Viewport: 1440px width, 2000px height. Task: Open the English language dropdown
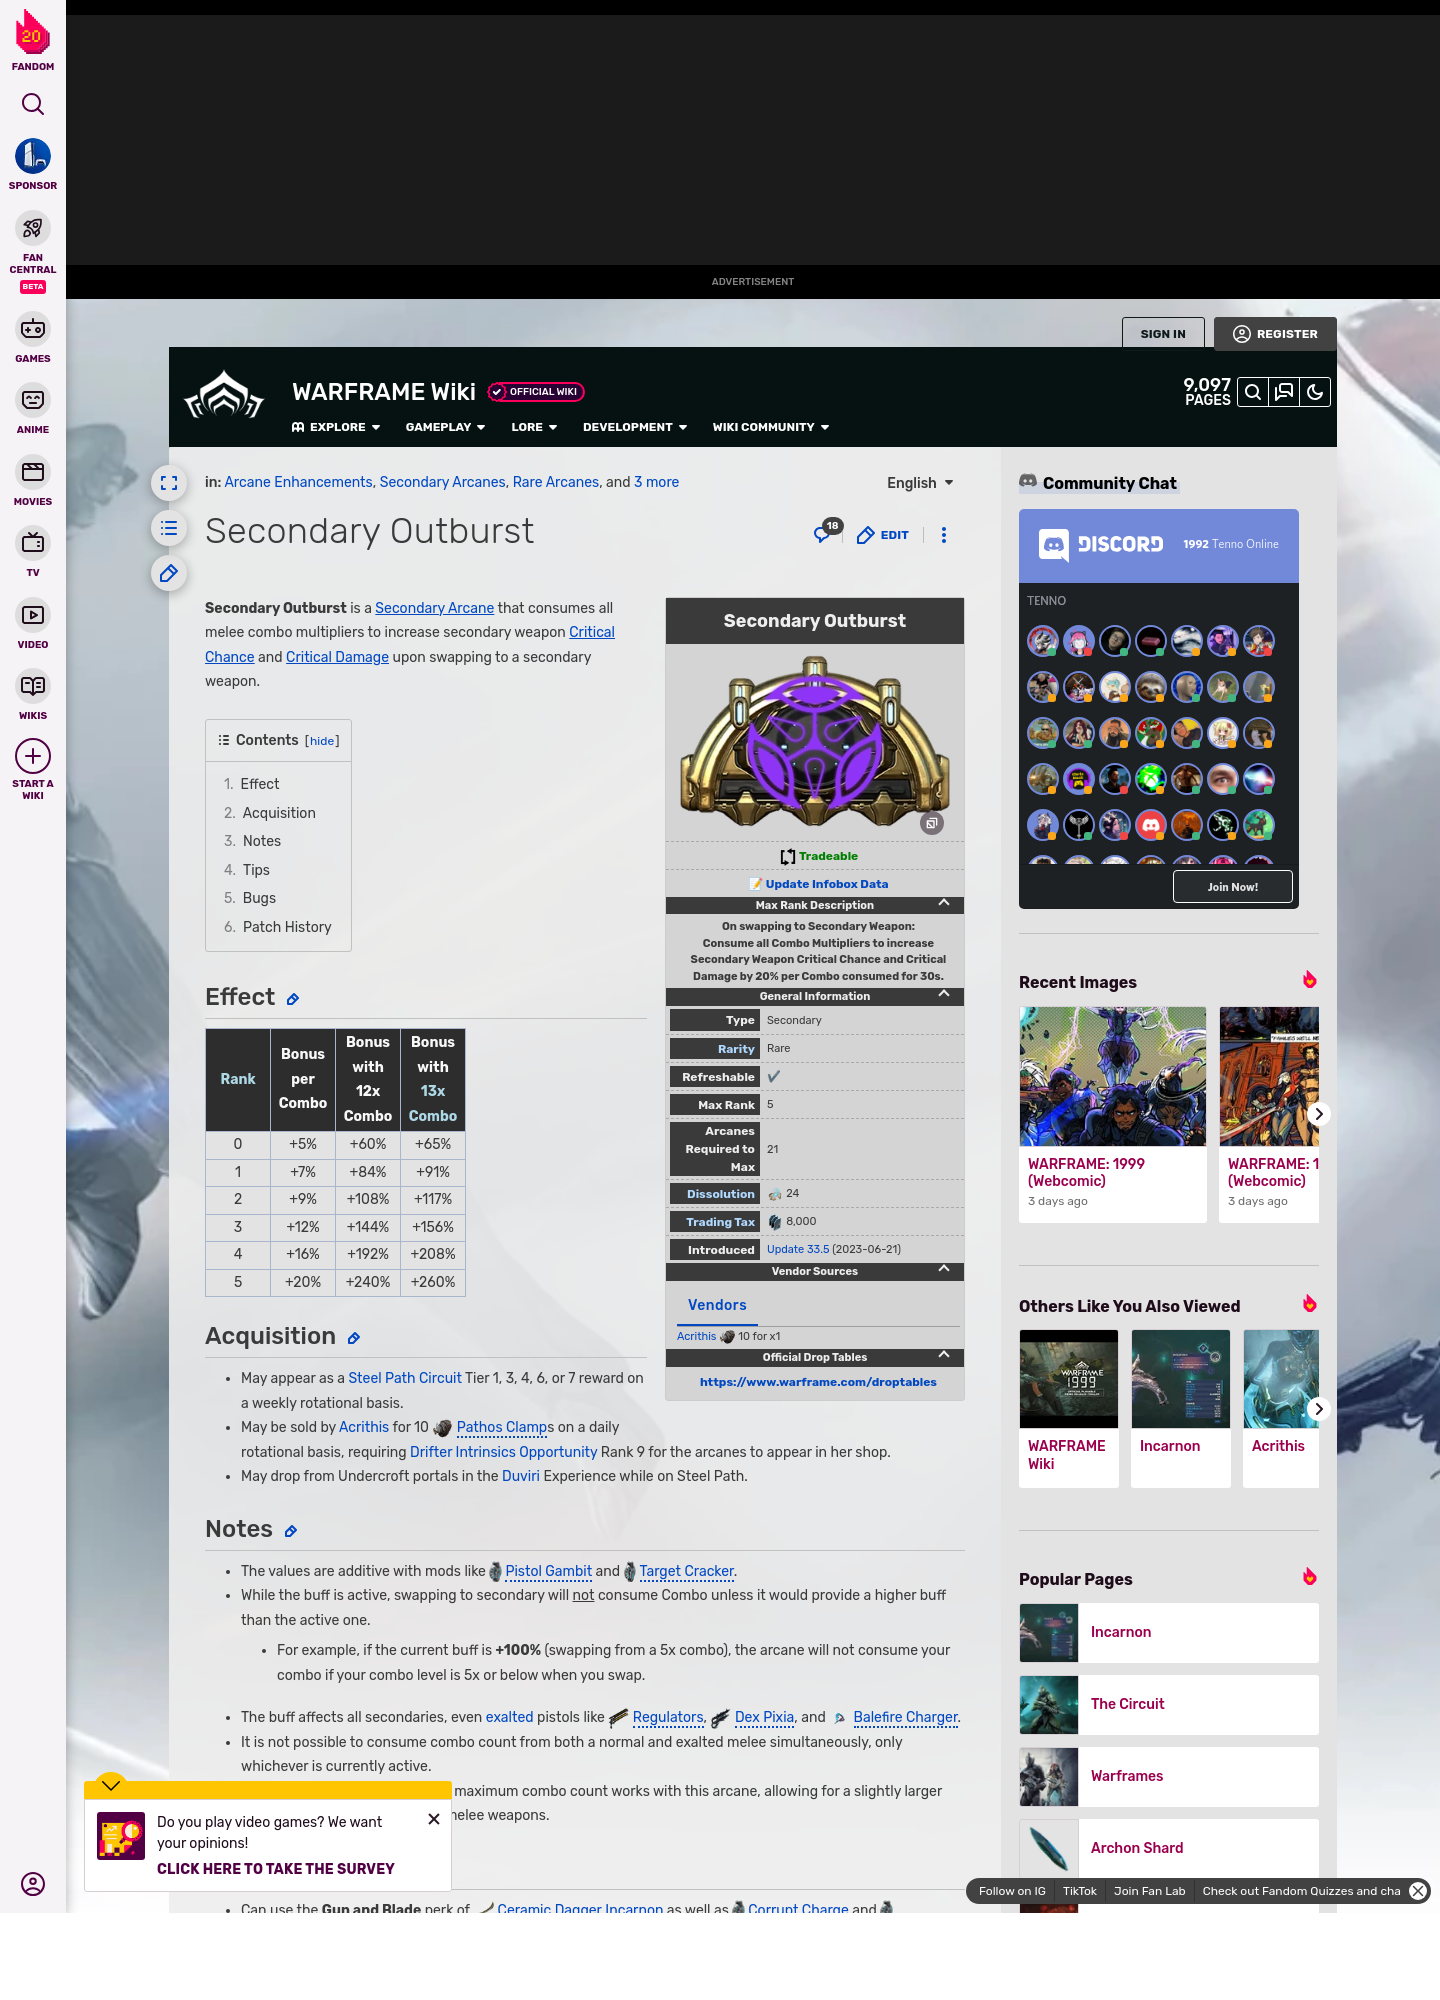[920, 483]
